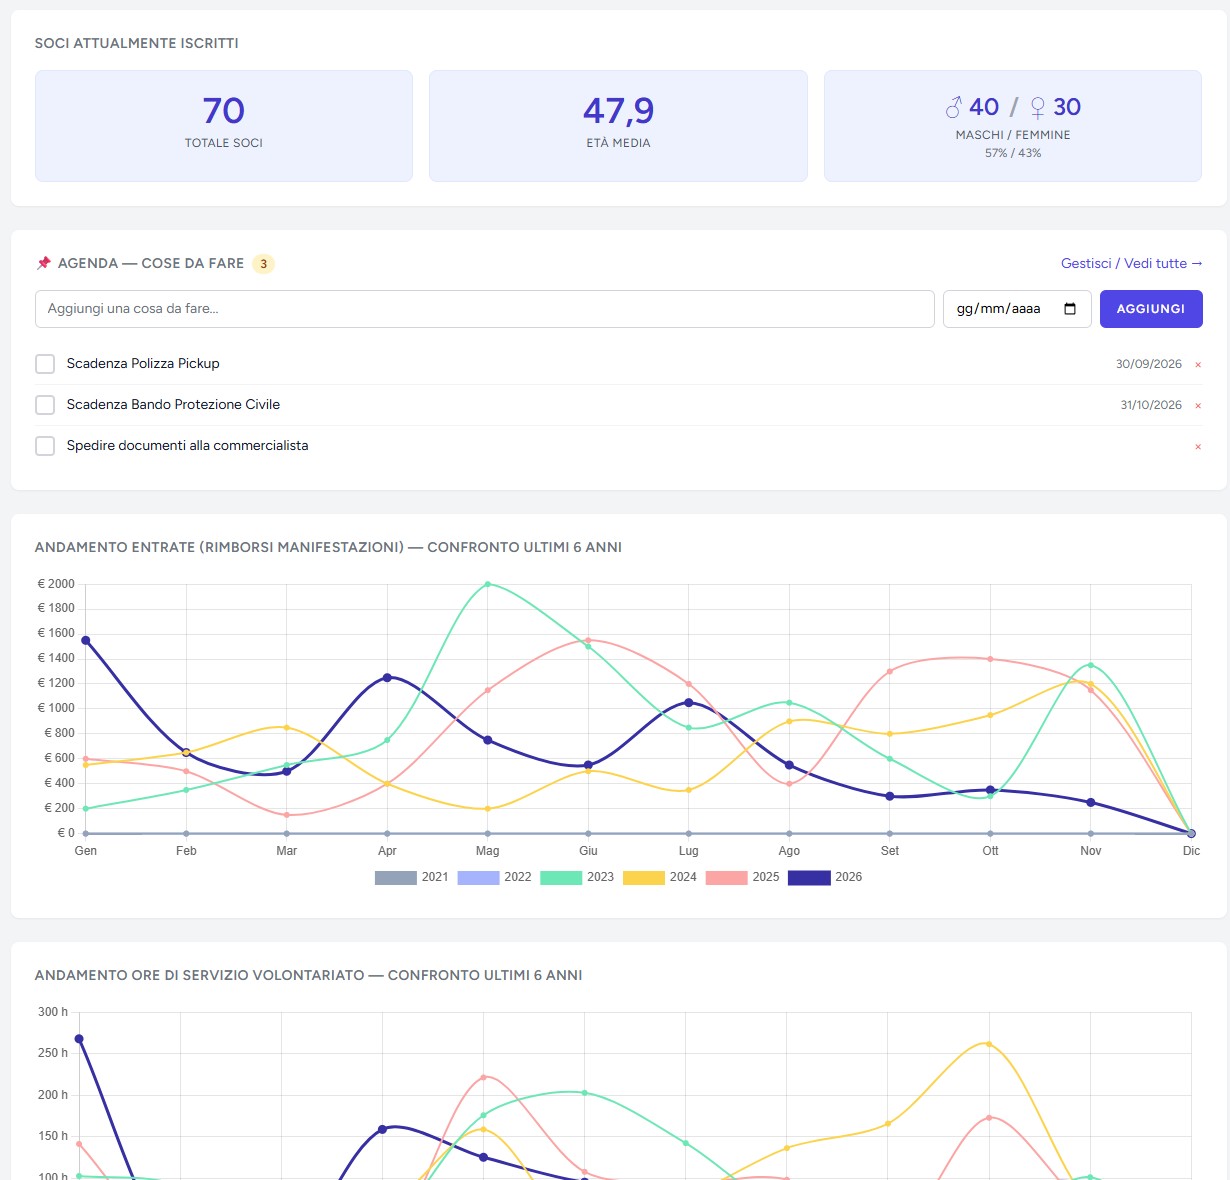Toggle 2021 series in entrate legend
This screenshot has height=1180, width=1230.
coord(411,877)
